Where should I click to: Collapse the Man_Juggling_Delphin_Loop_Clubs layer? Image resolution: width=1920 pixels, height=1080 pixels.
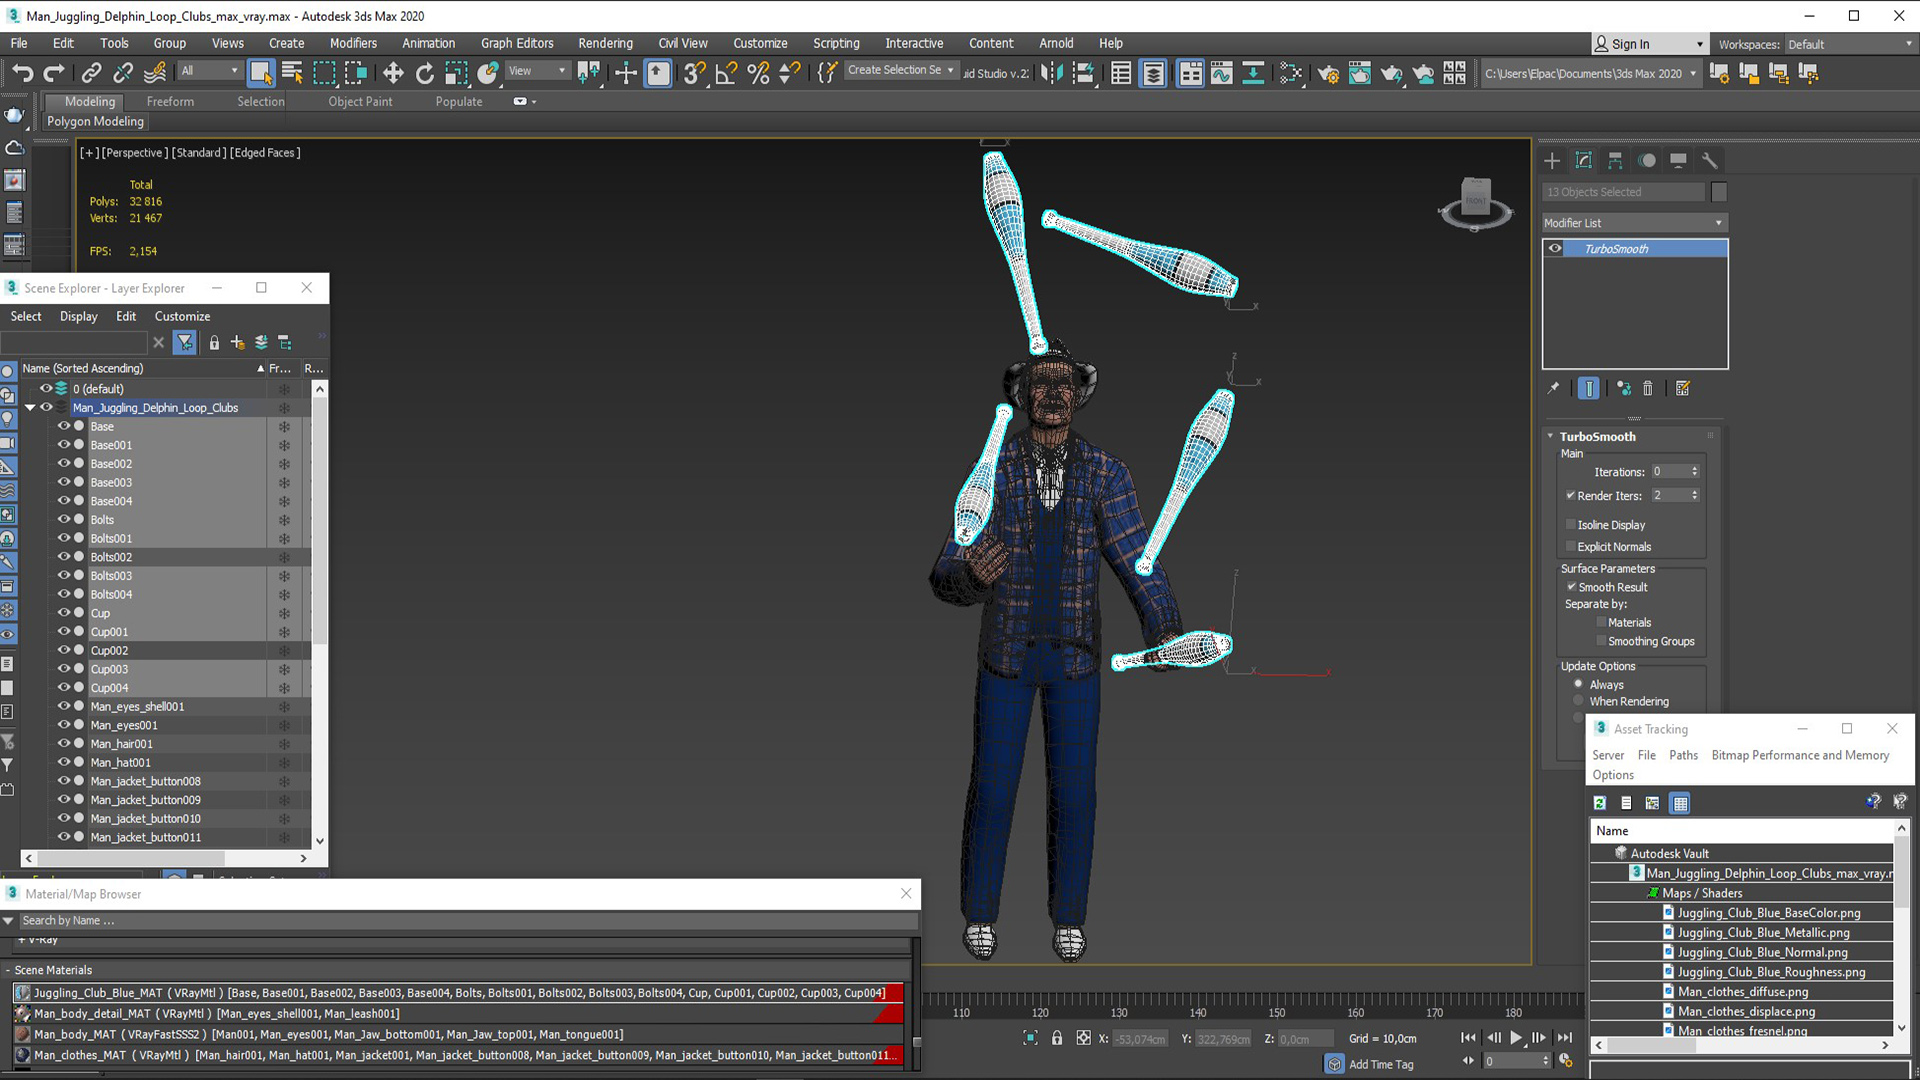tap(30, 408)
